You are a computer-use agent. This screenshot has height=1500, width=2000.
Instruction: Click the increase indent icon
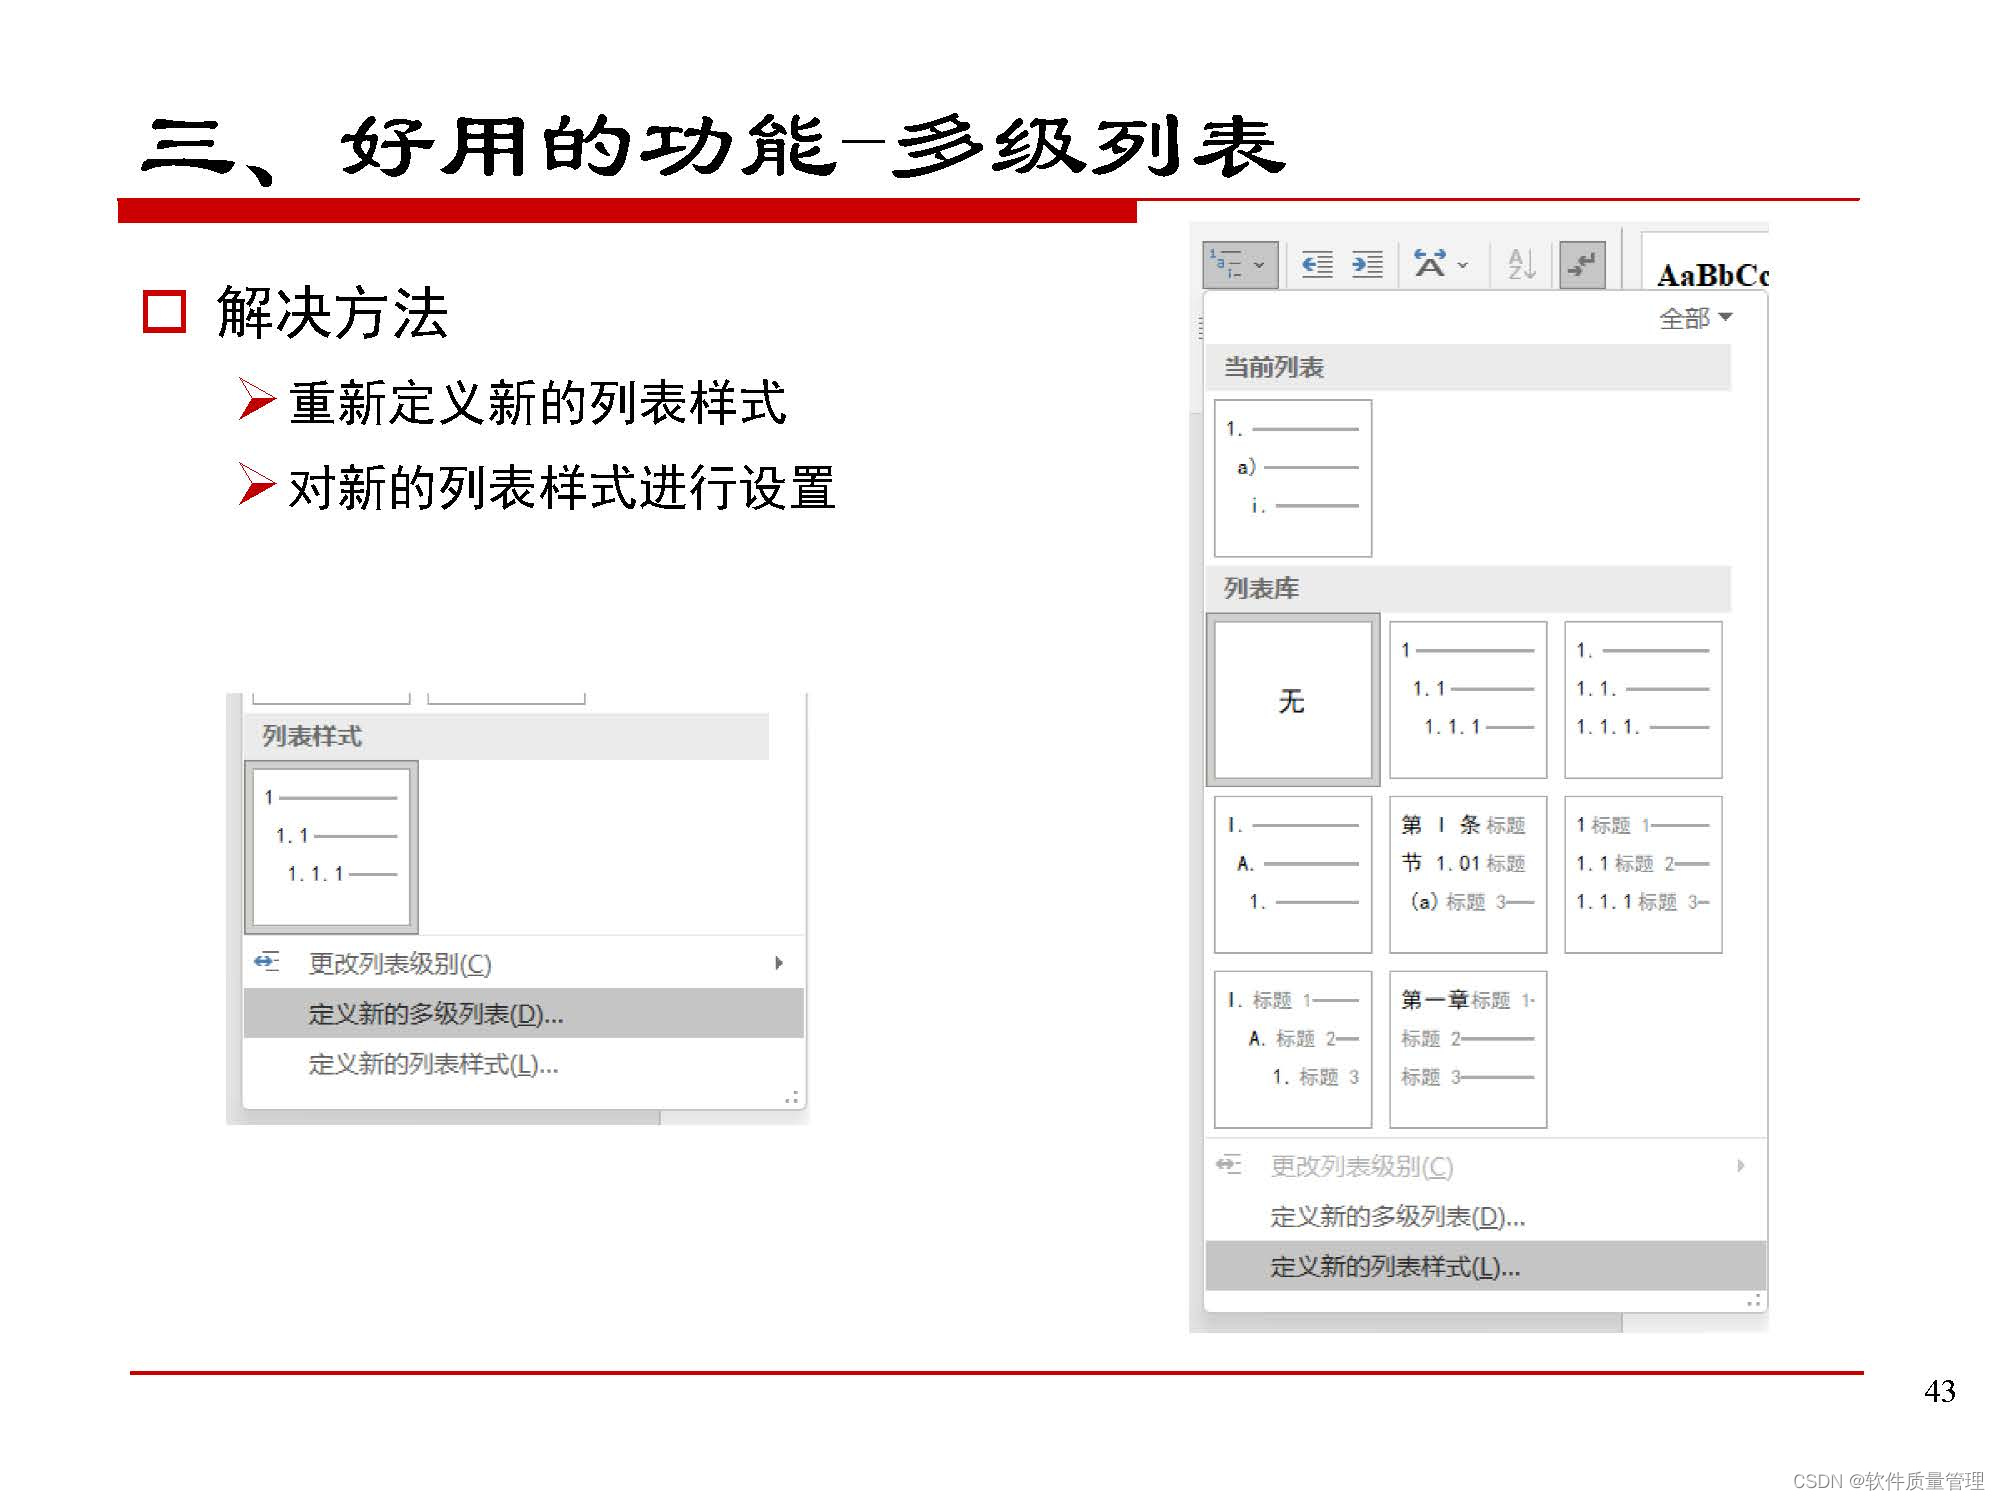[1367, 265]
